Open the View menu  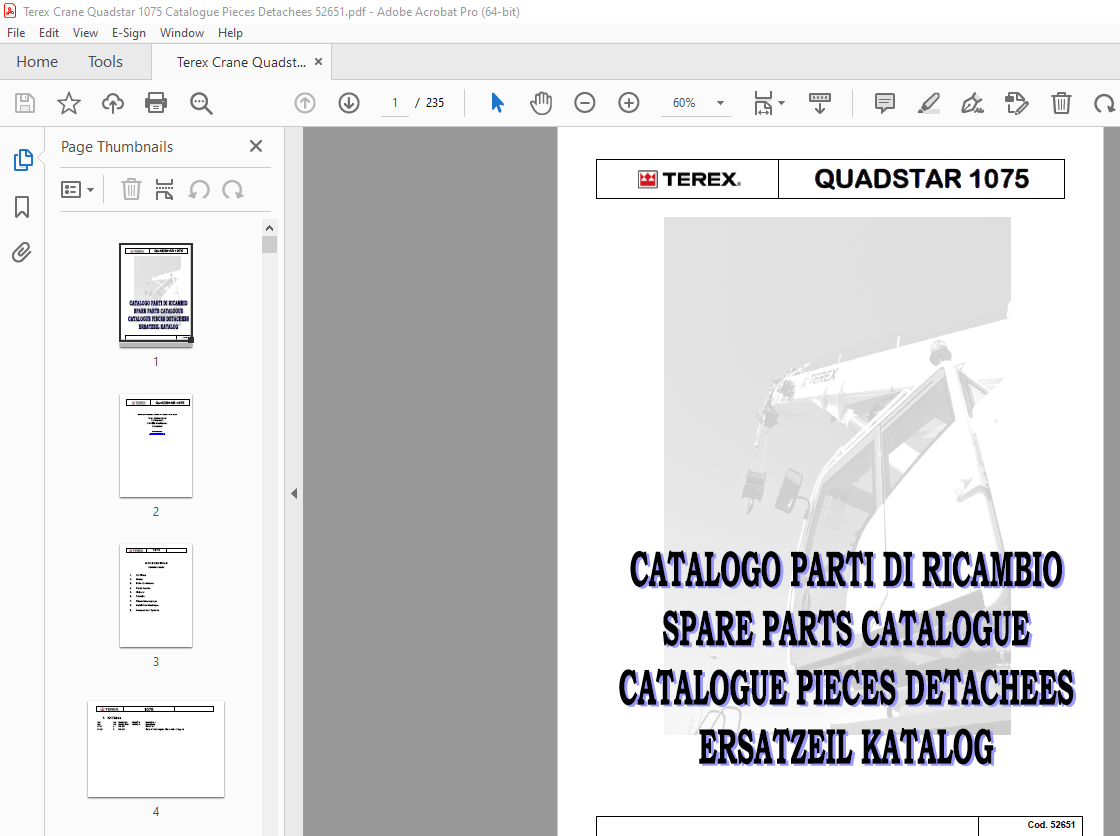click(x=85, y=33)
